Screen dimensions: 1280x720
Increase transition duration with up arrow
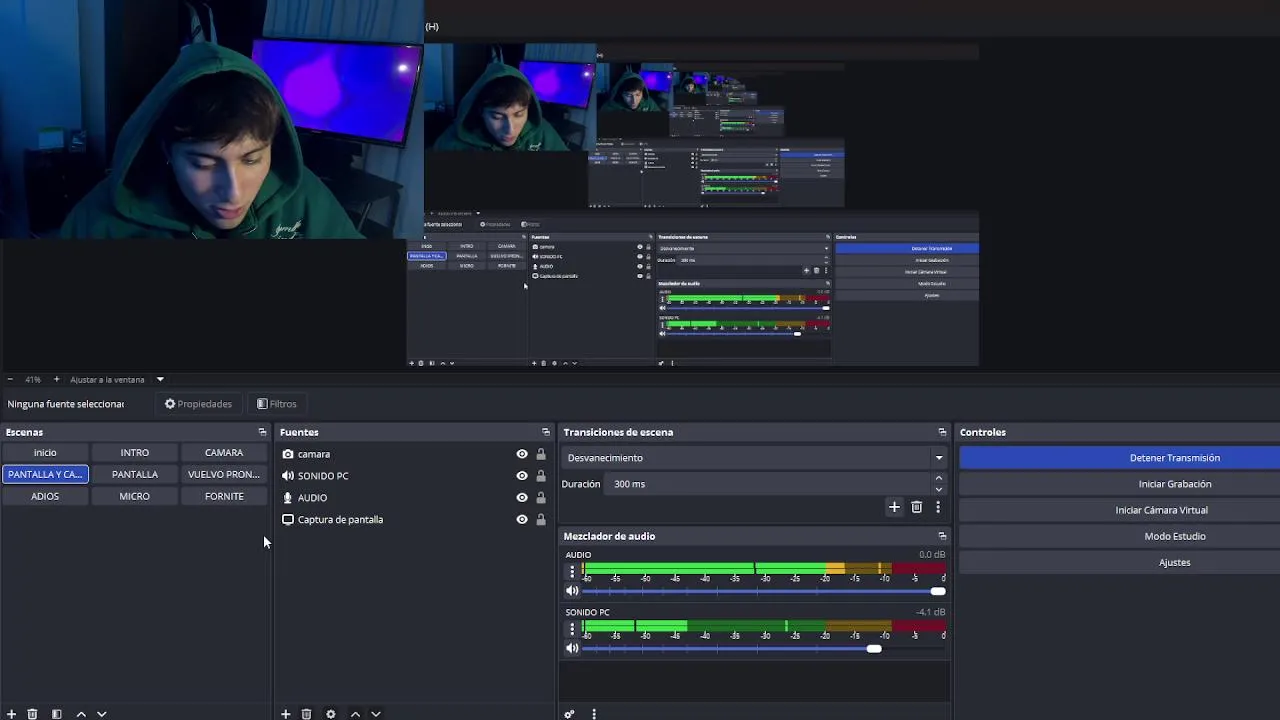click(938, 478)
